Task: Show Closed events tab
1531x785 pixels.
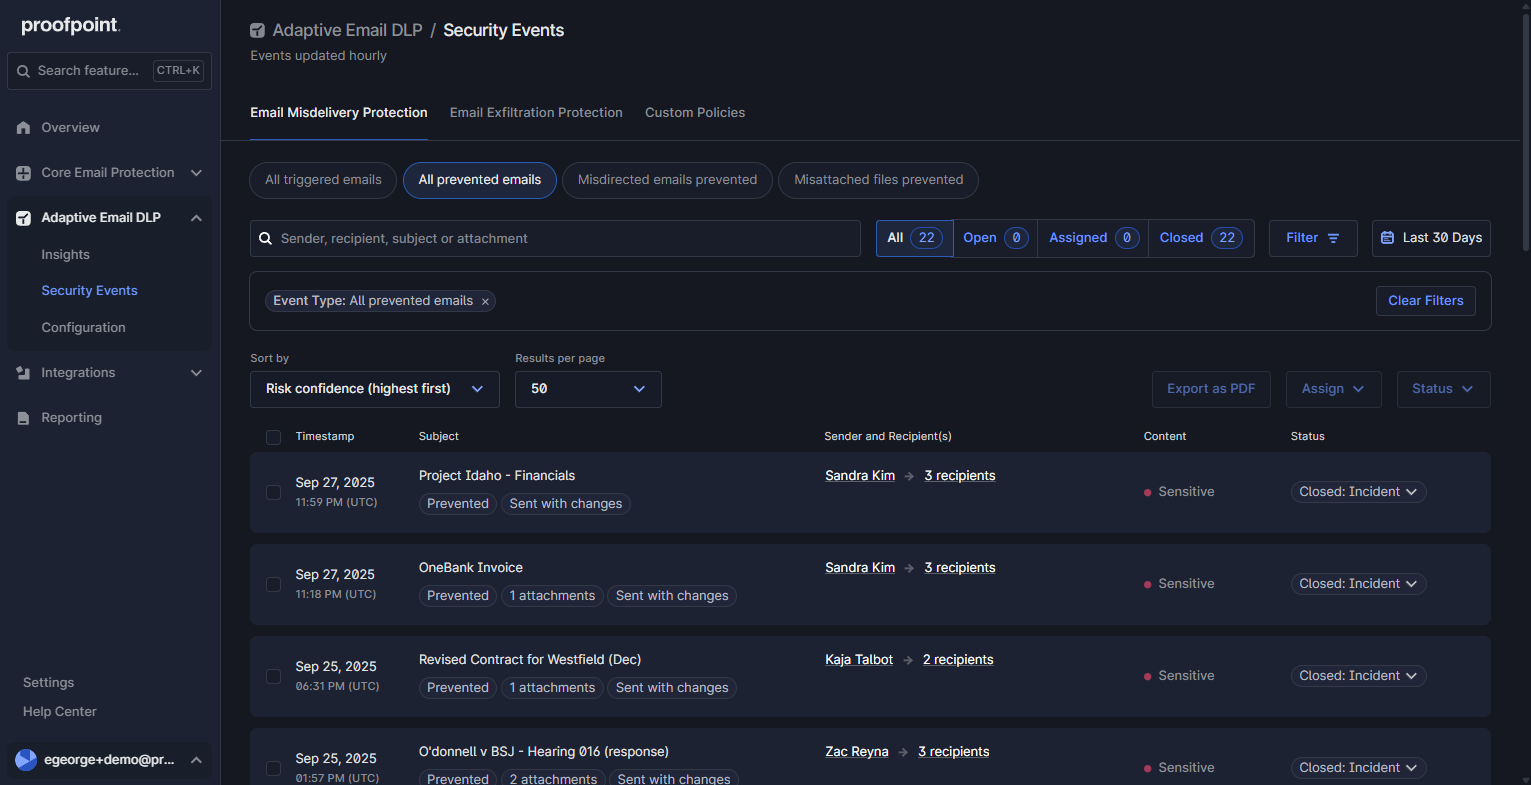Action: (1200, 238)
